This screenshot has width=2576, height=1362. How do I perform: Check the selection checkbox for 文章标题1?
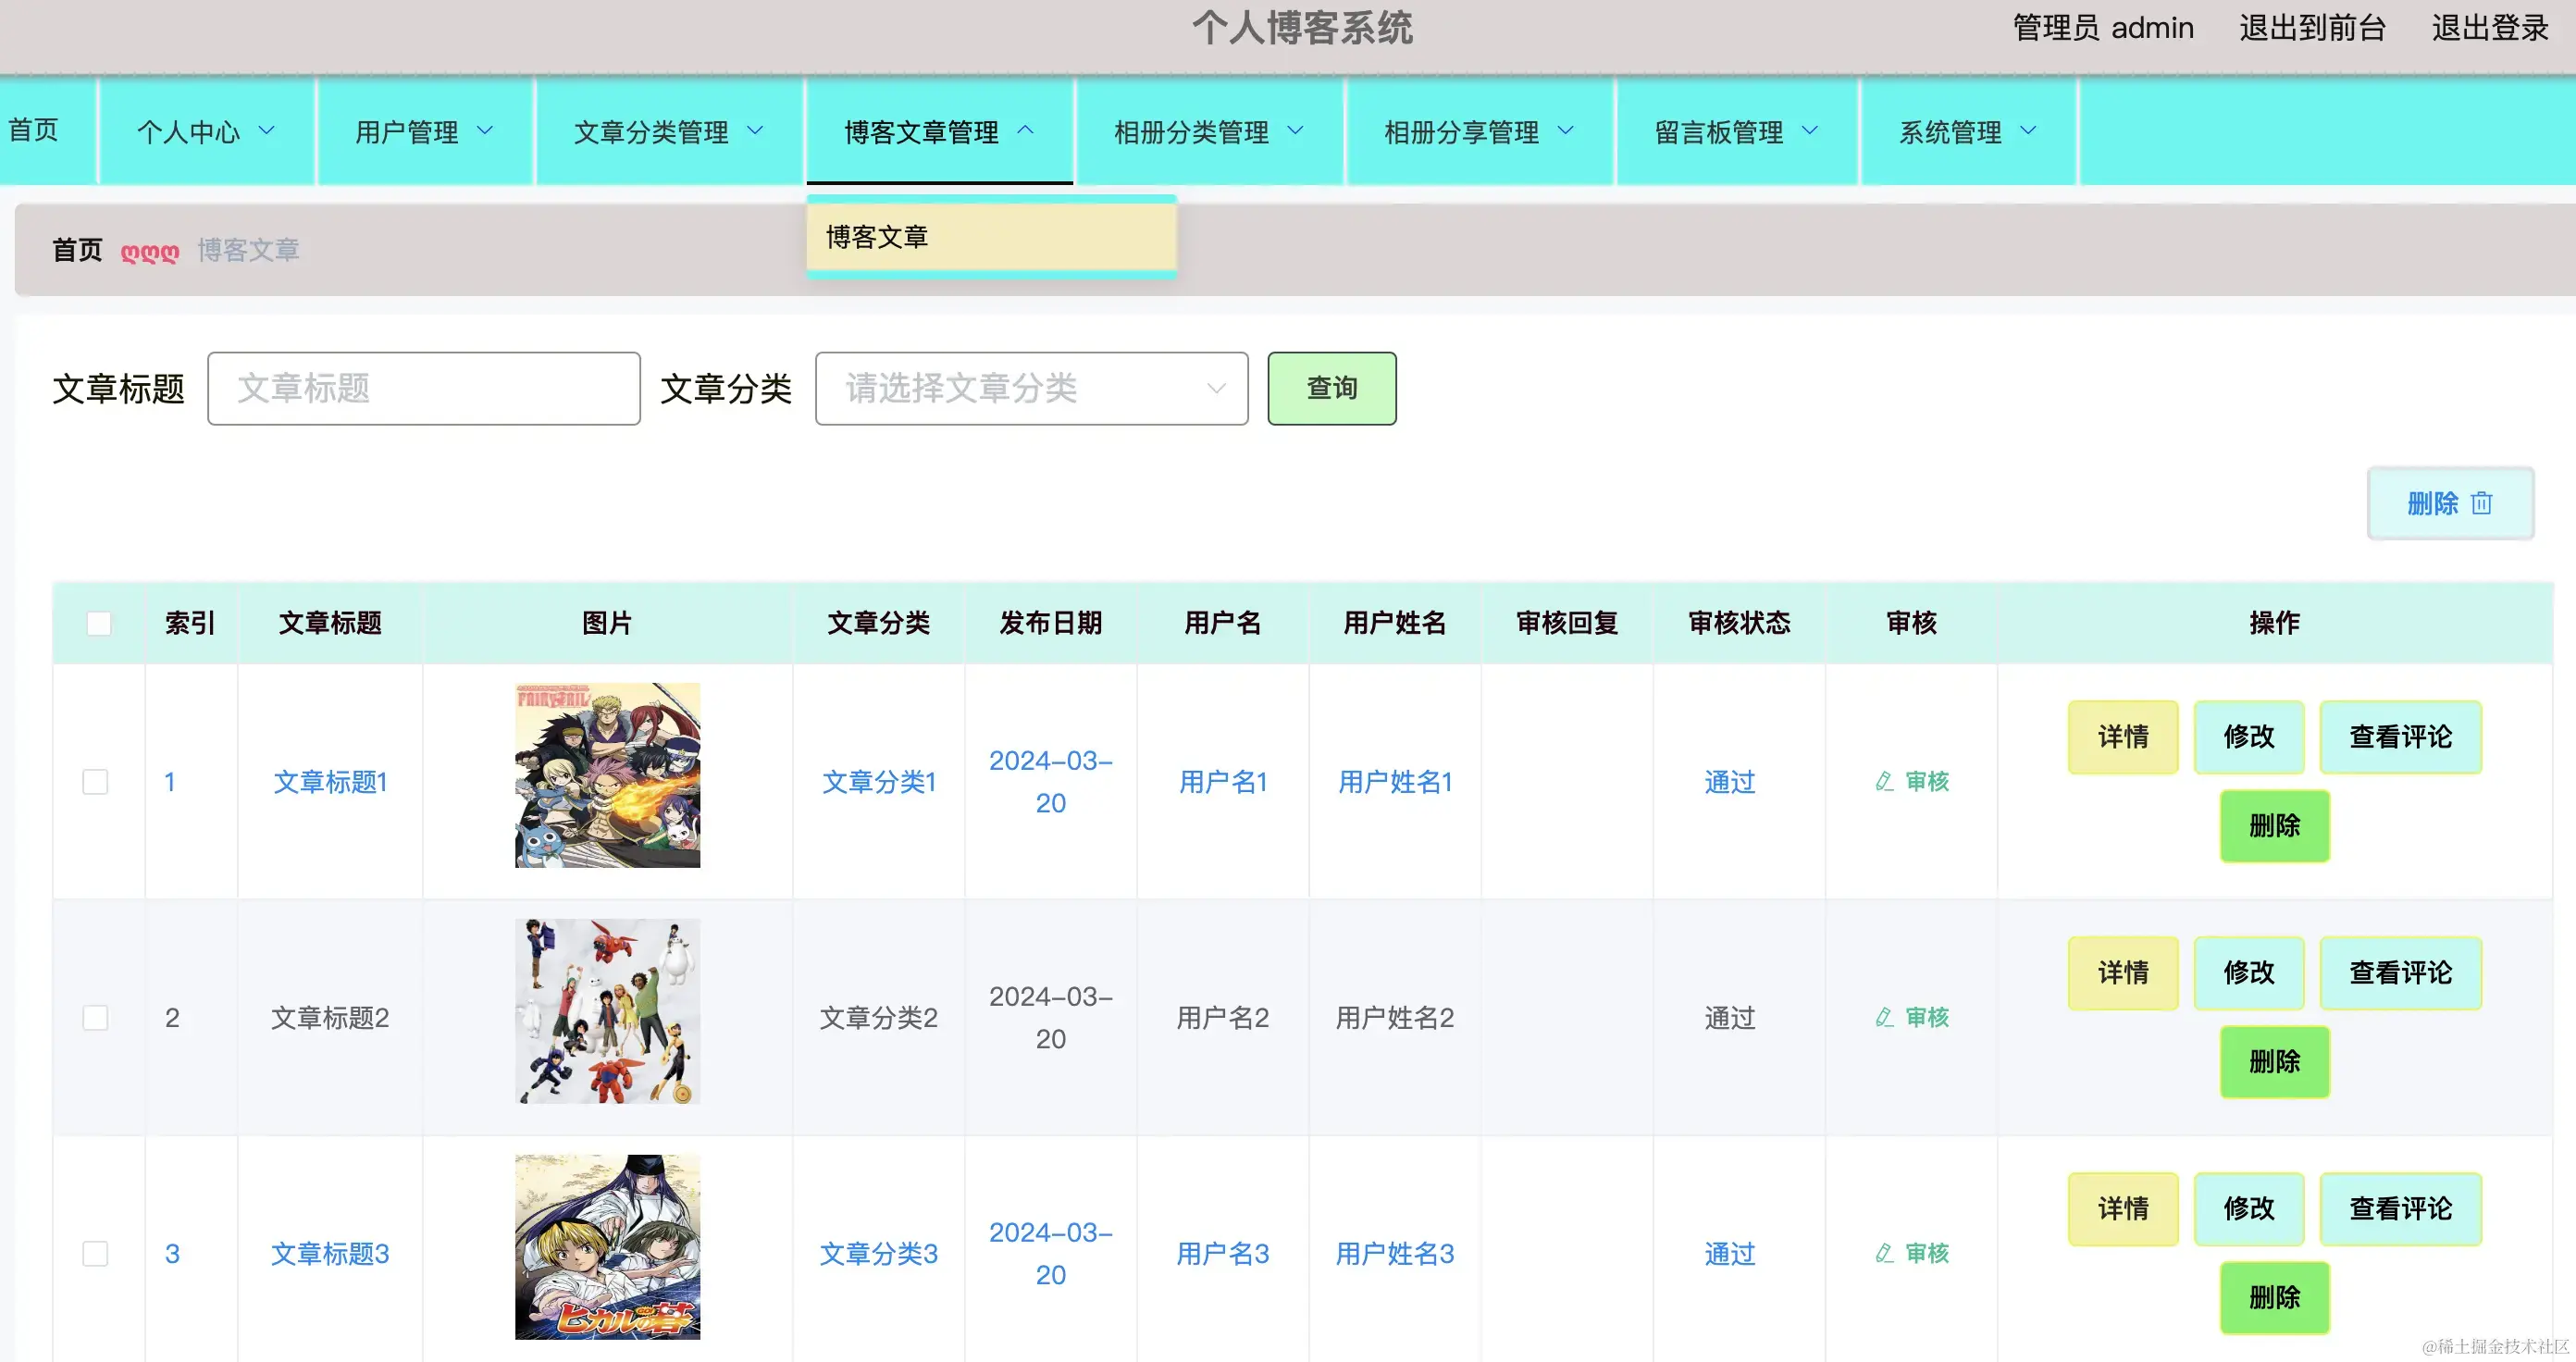pyautogui.click(x=95, y=782)
